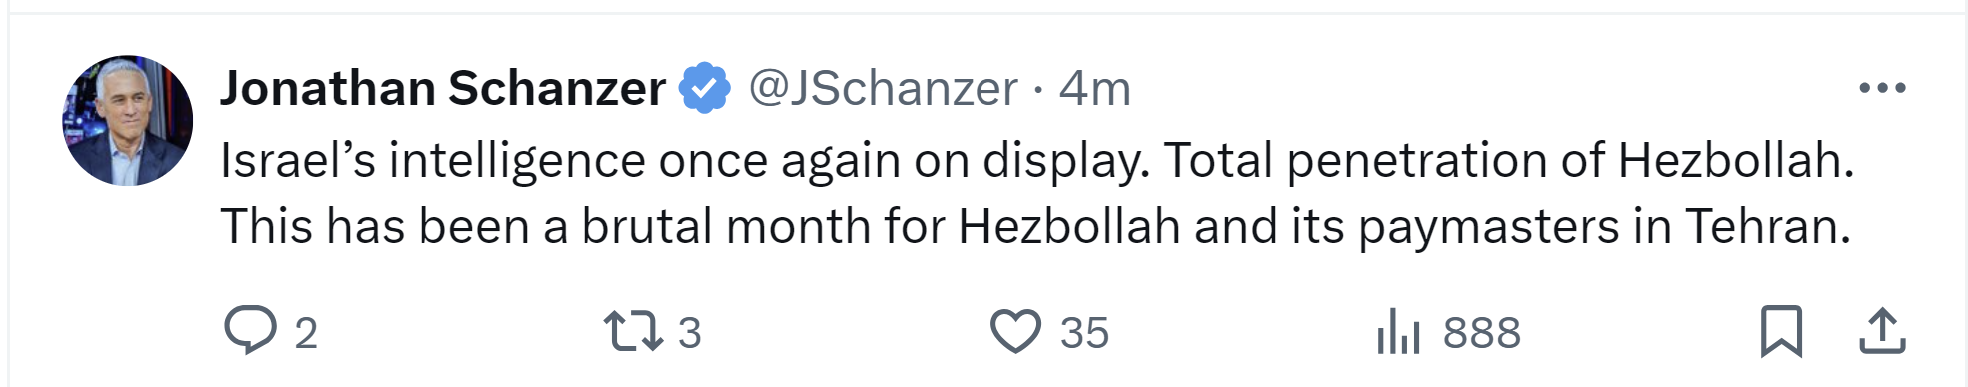Open Jonathan Schanzer's profile picture
1968x387 pixels.
(128, 120)
